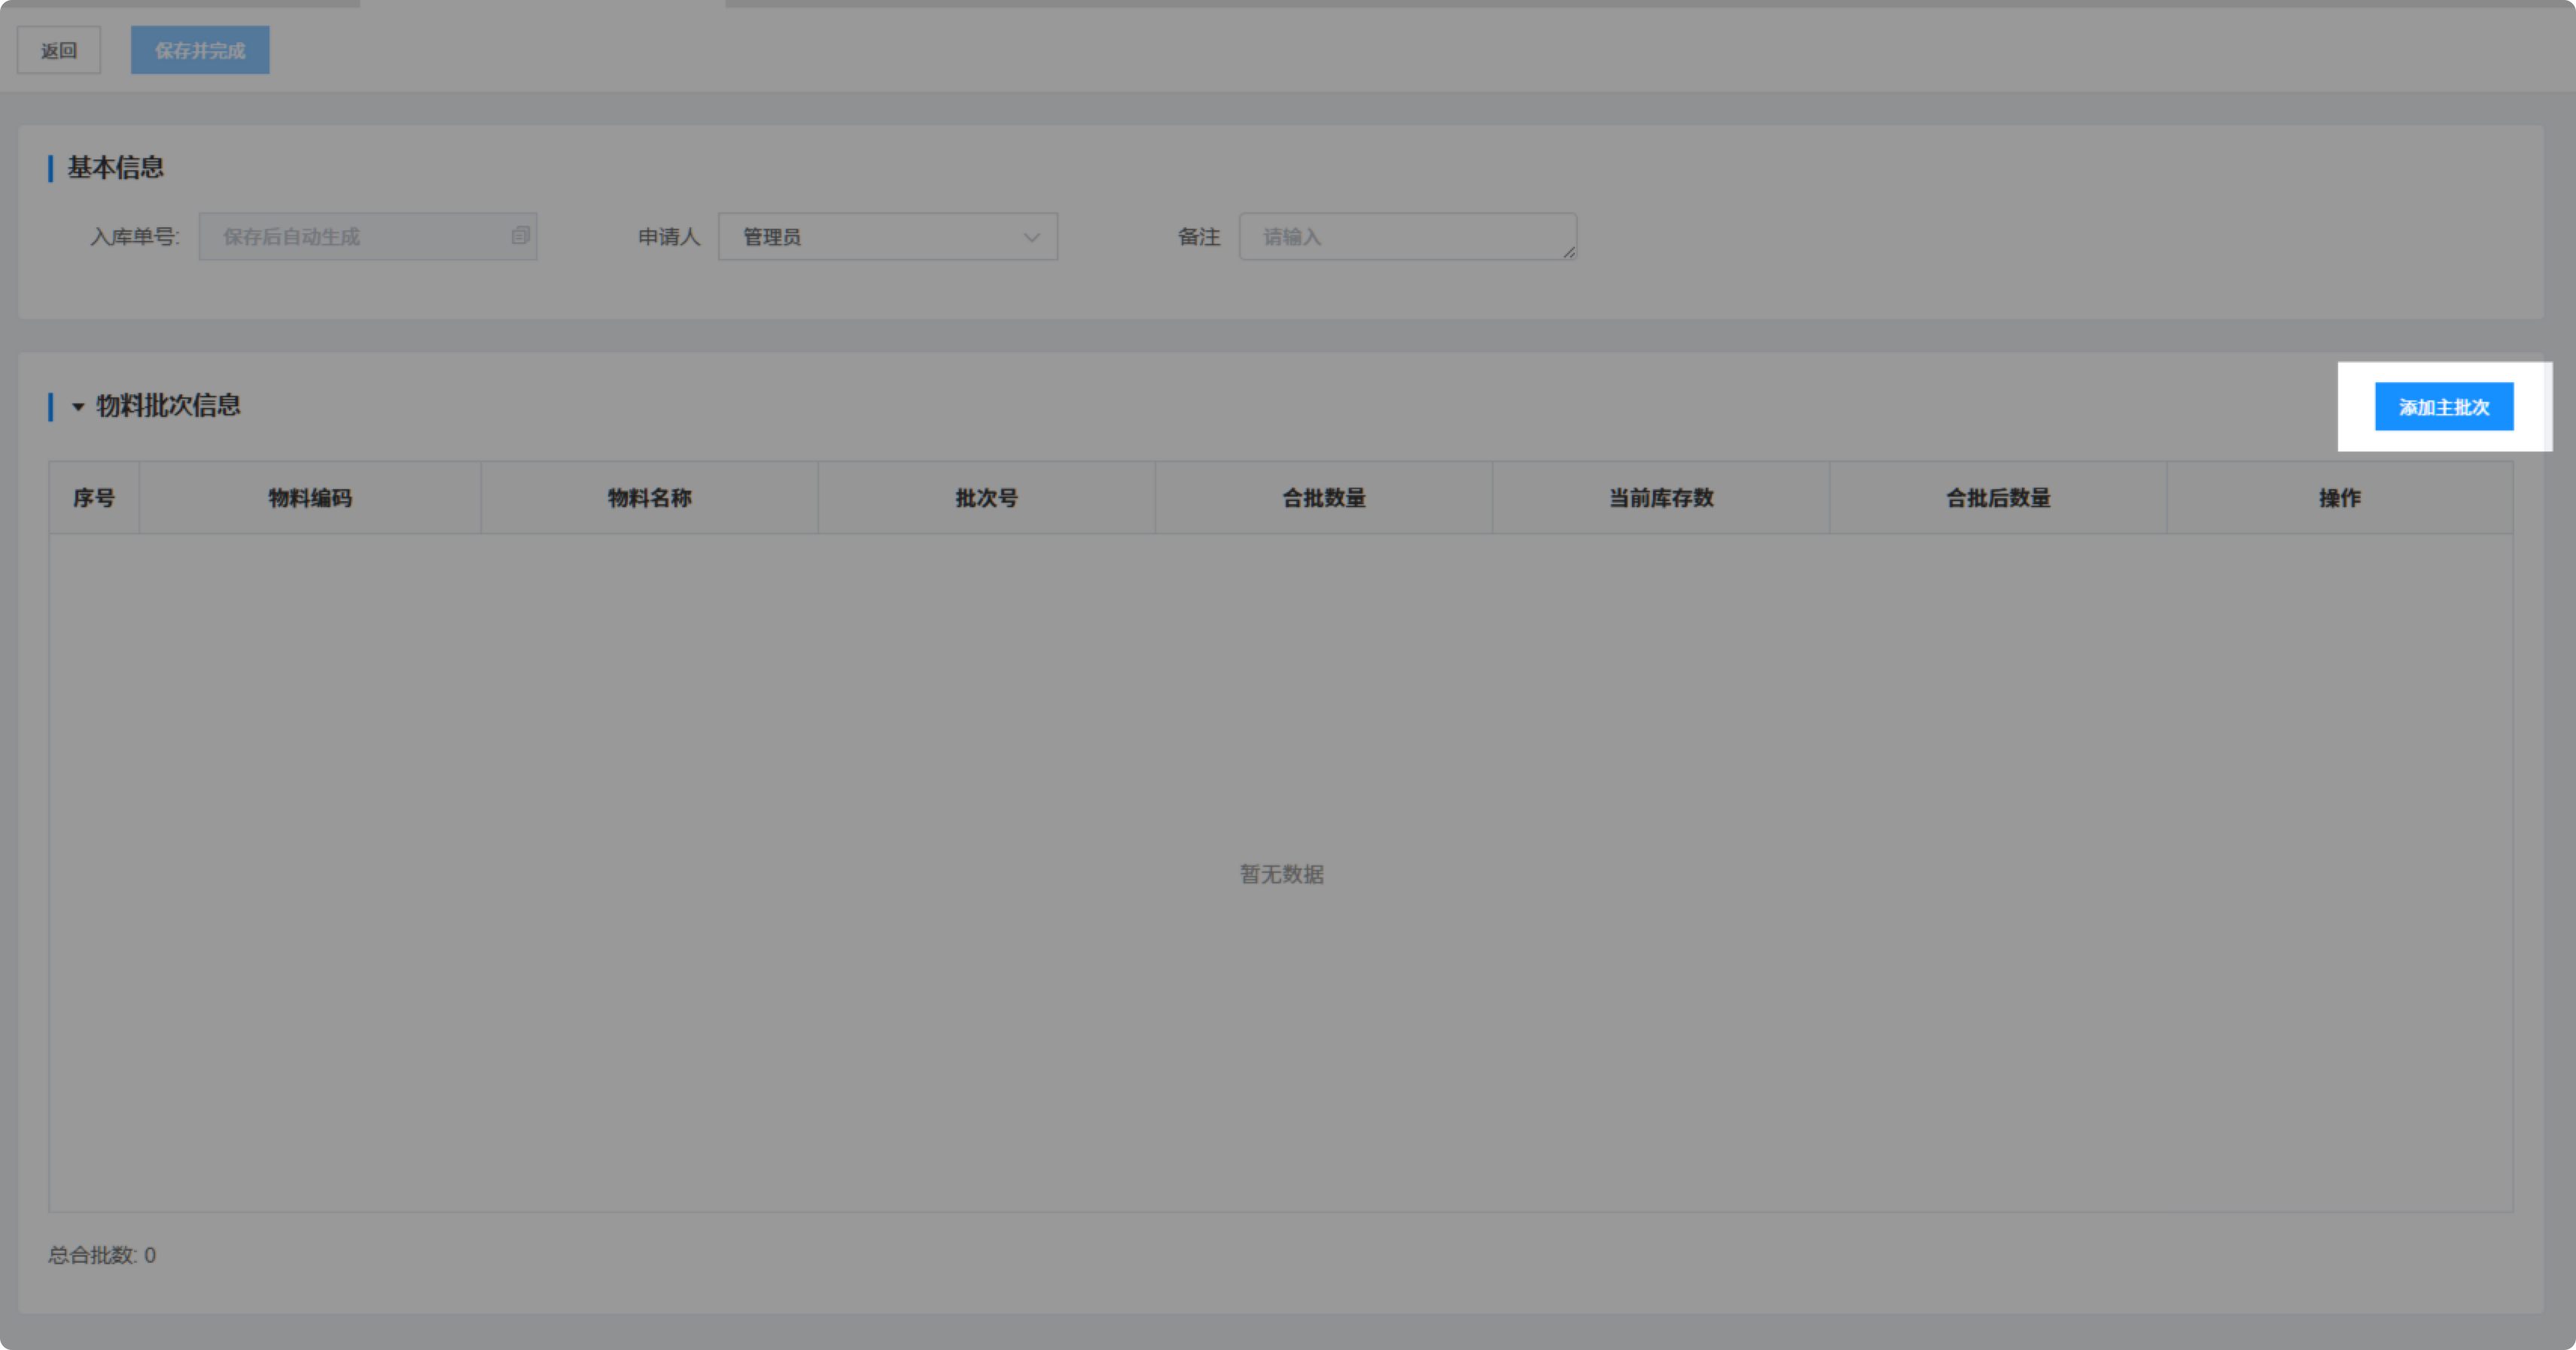
Task: Click the 暂无数据 empty table placeholder
Action: pos(1281,874)
